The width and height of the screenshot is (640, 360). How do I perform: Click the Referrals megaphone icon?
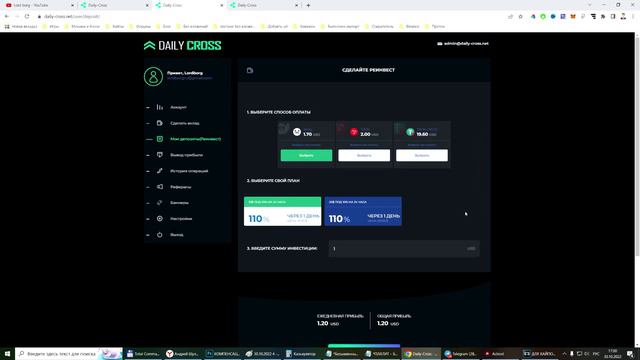click(x=160, y=187)
